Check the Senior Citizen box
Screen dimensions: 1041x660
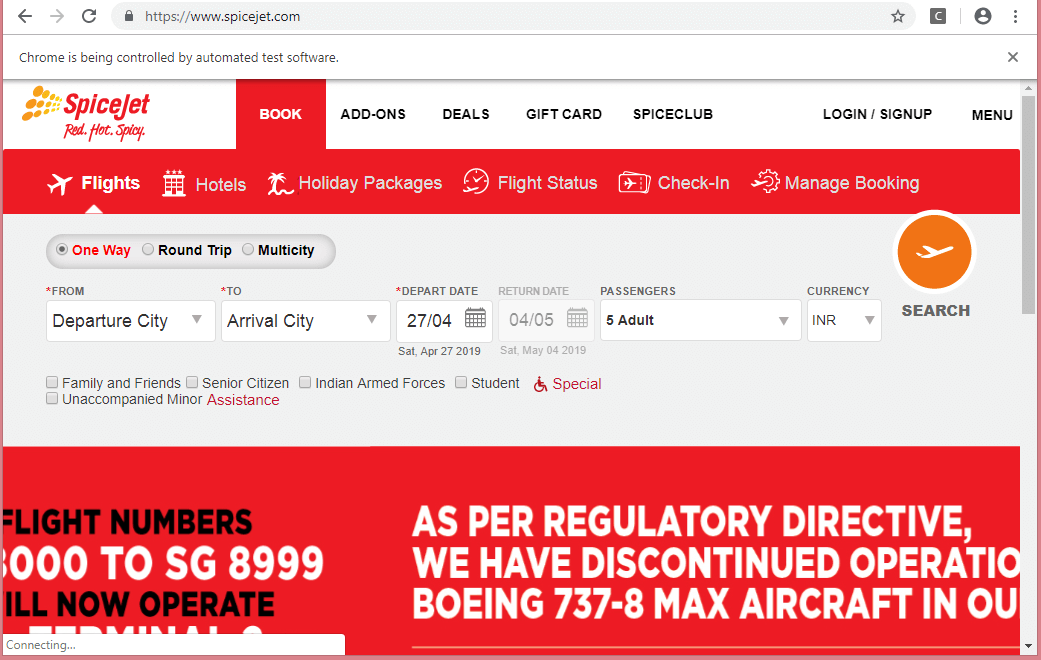click(192, 382)
